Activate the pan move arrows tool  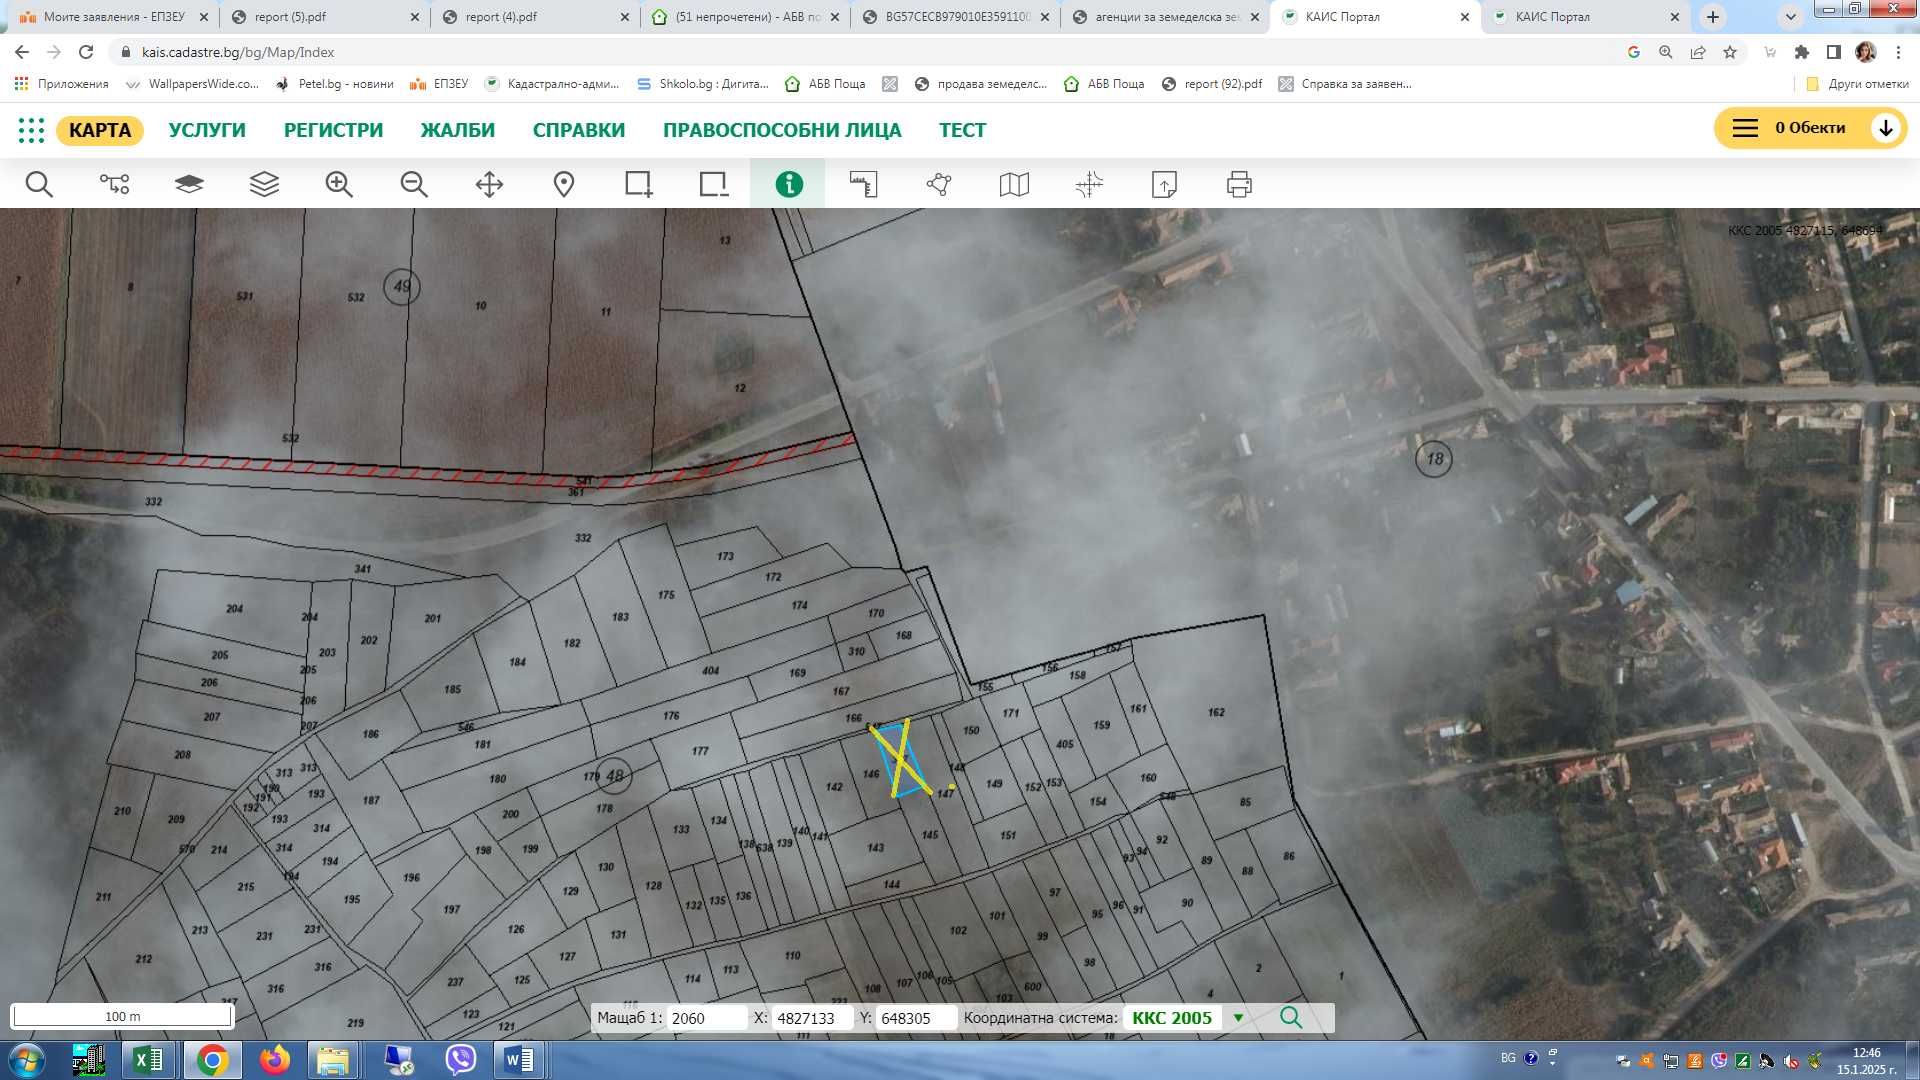(x=489, y=184)
